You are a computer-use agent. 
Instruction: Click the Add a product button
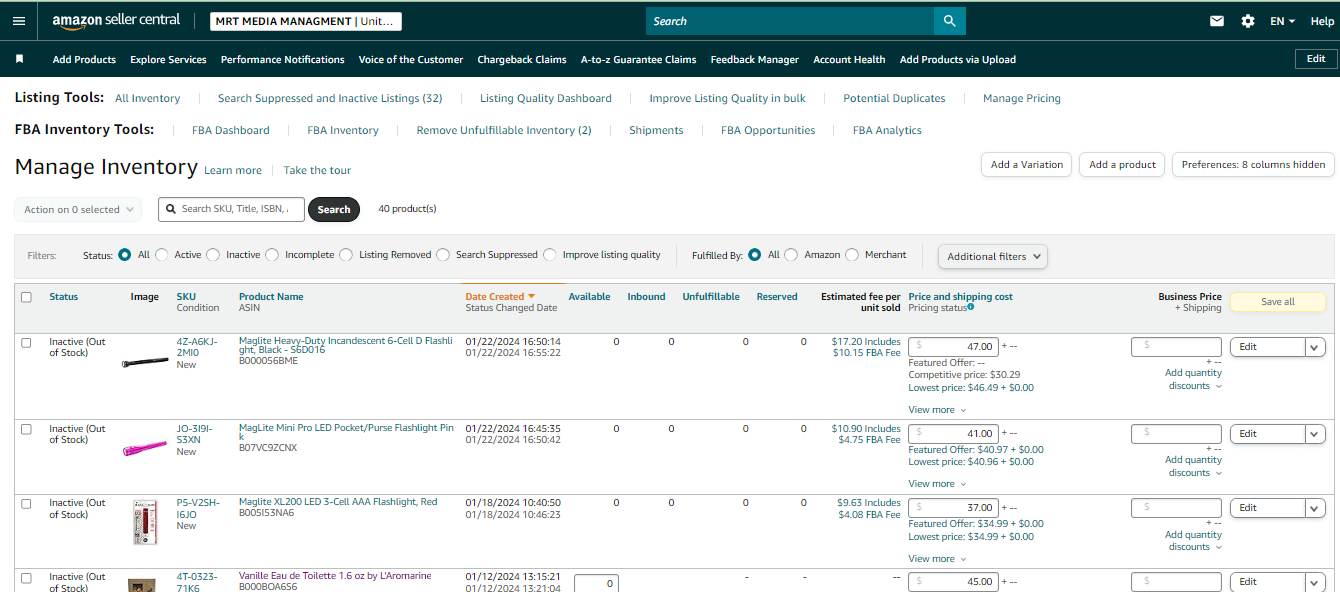coord(1122,165)
